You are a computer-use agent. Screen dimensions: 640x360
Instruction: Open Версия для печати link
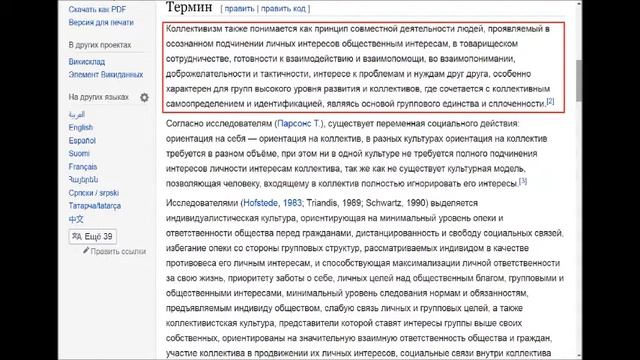click(x=101, y=22)
